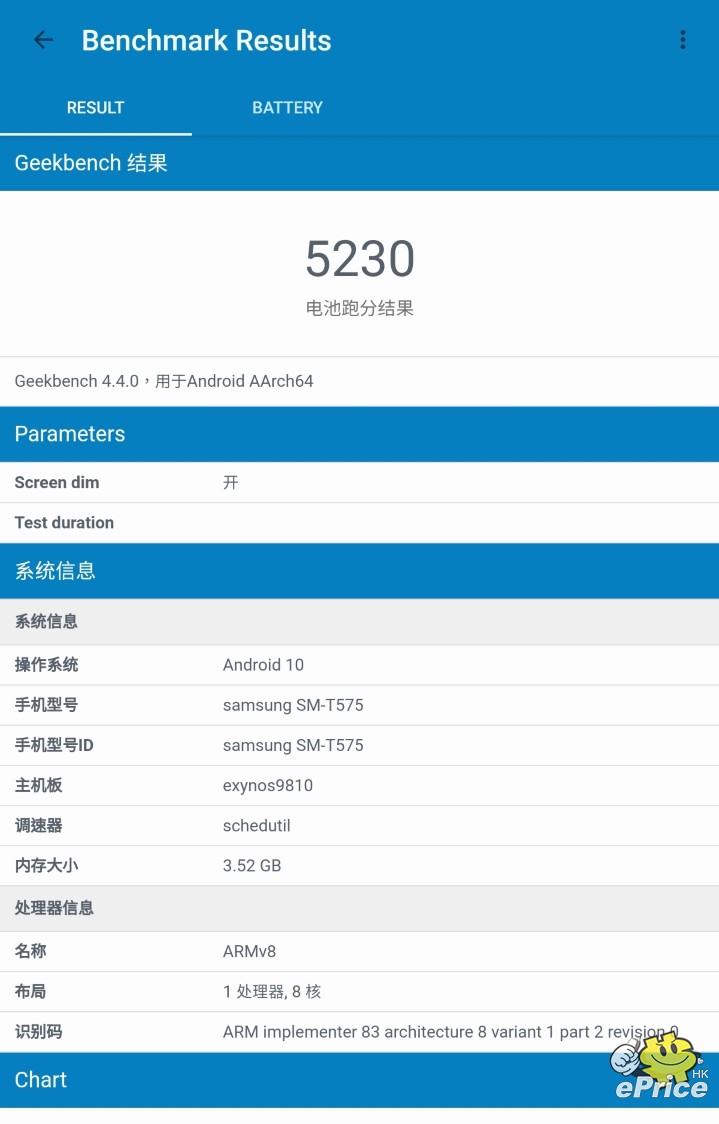The width and height of the screenshot is (719, 1124).
Task: Select the schedutil governor value
Action: tap(257, 825)
